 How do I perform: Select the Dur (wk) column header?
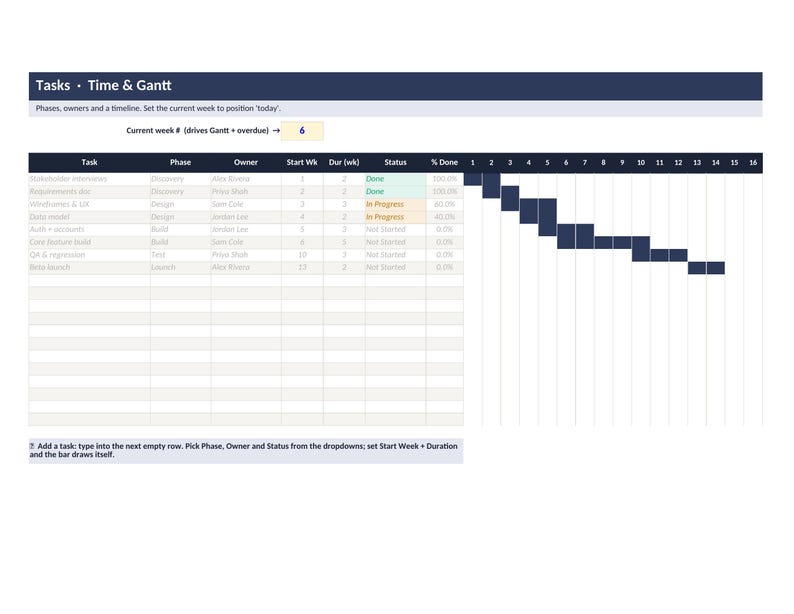344,162
